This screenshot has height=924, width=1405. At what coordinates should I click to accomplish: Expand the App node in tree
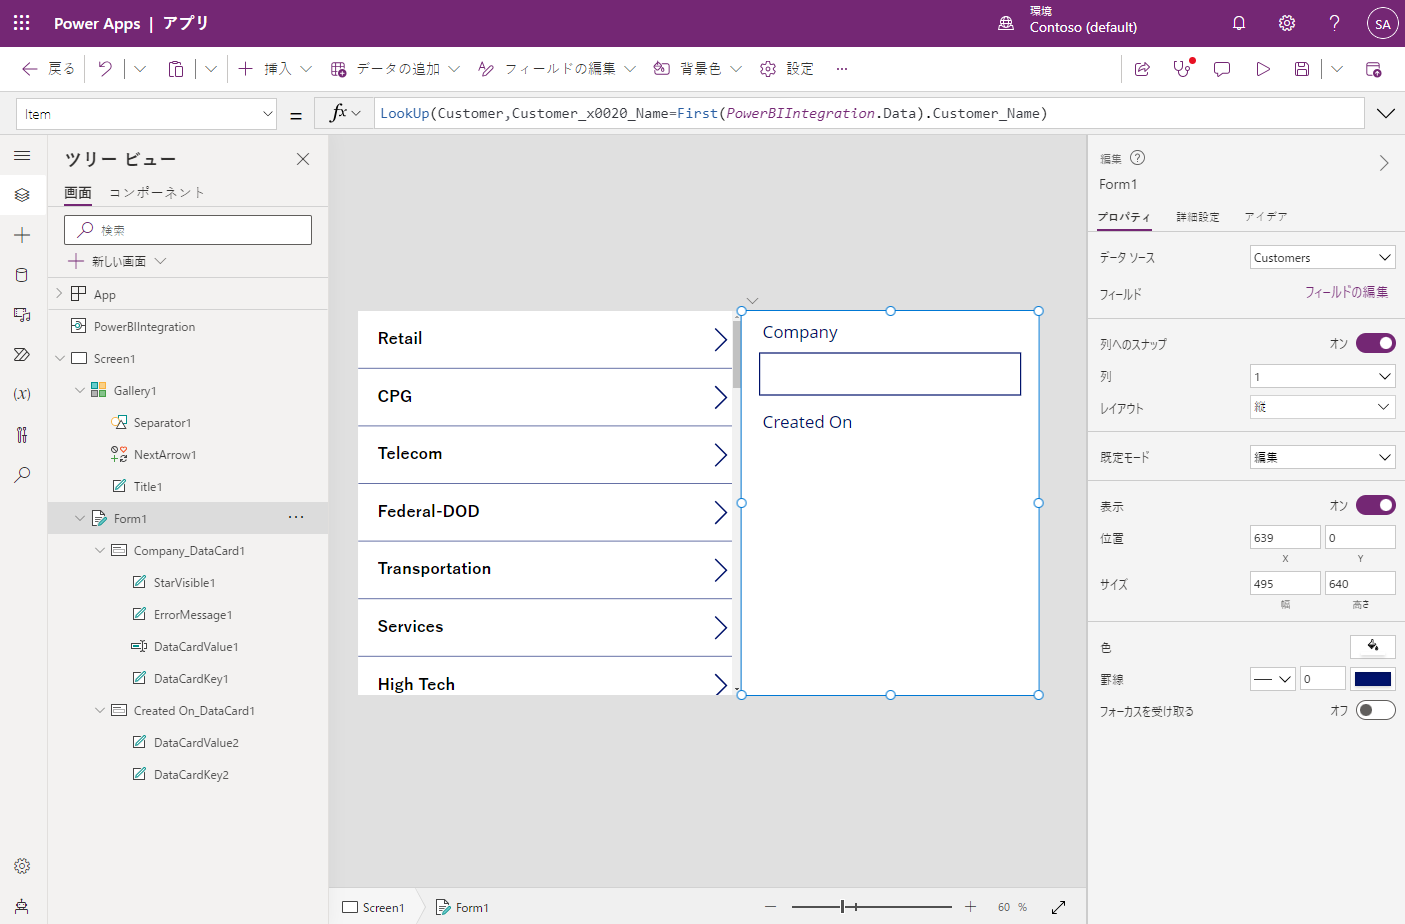59,294
